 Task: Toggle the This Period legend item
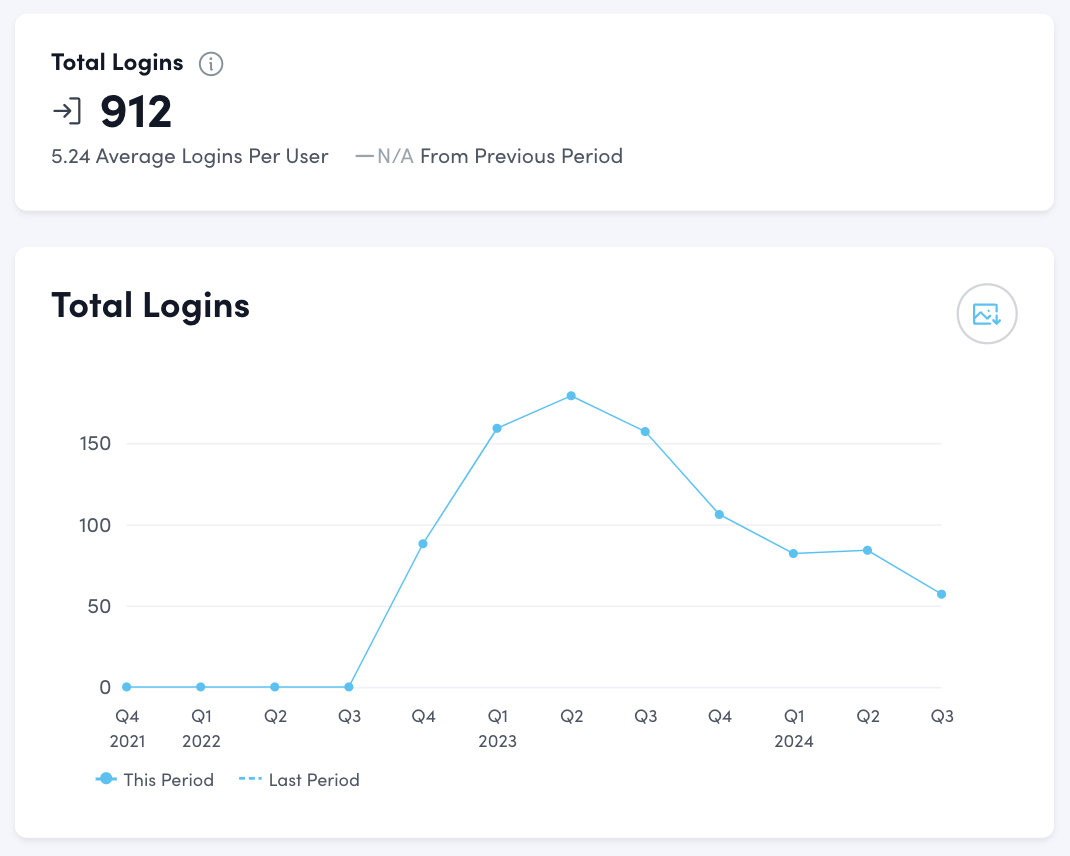coord(155,780)
